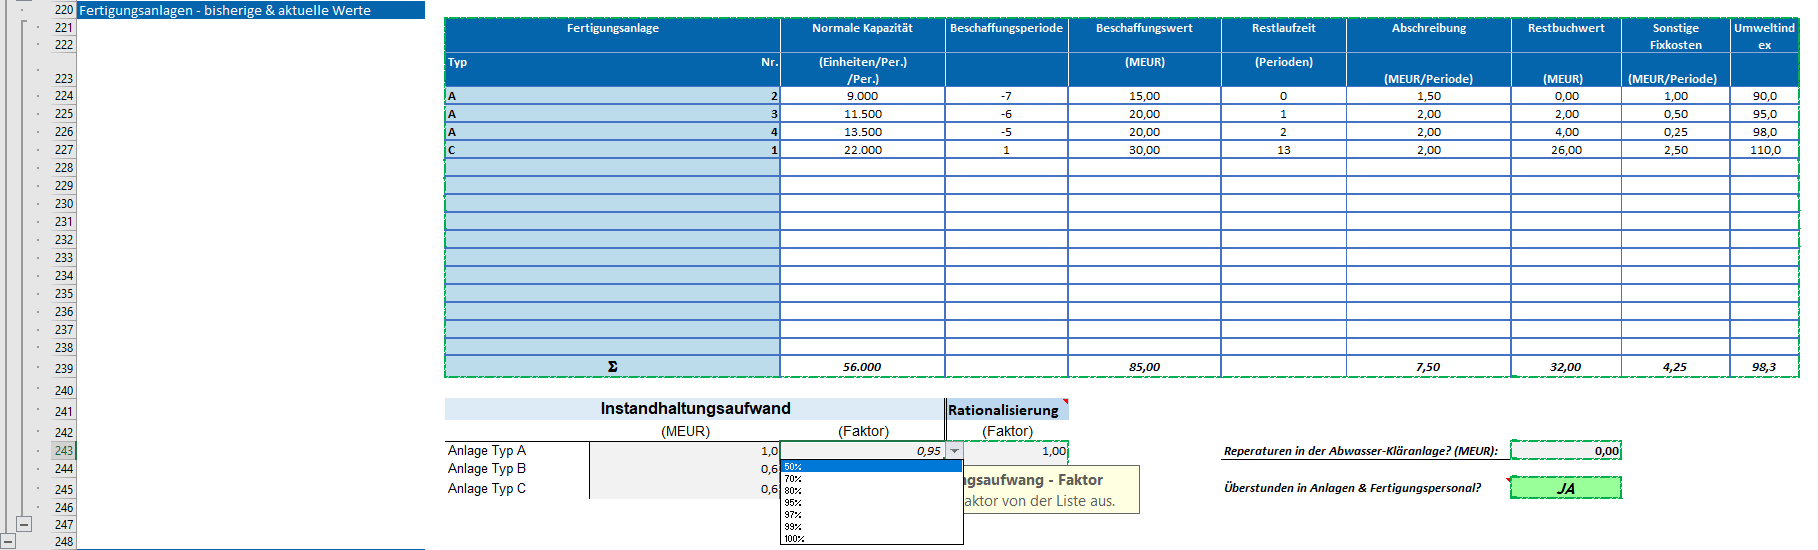Click the Abschreibung column header
The image size is (1818, 550).
pos(1429,28)
